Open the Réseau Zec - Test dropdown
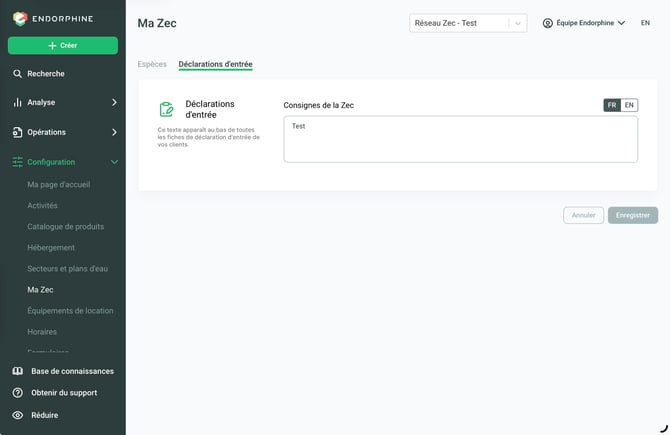The height and width of the screenshot is (435, 670). (x=468, y=23)
